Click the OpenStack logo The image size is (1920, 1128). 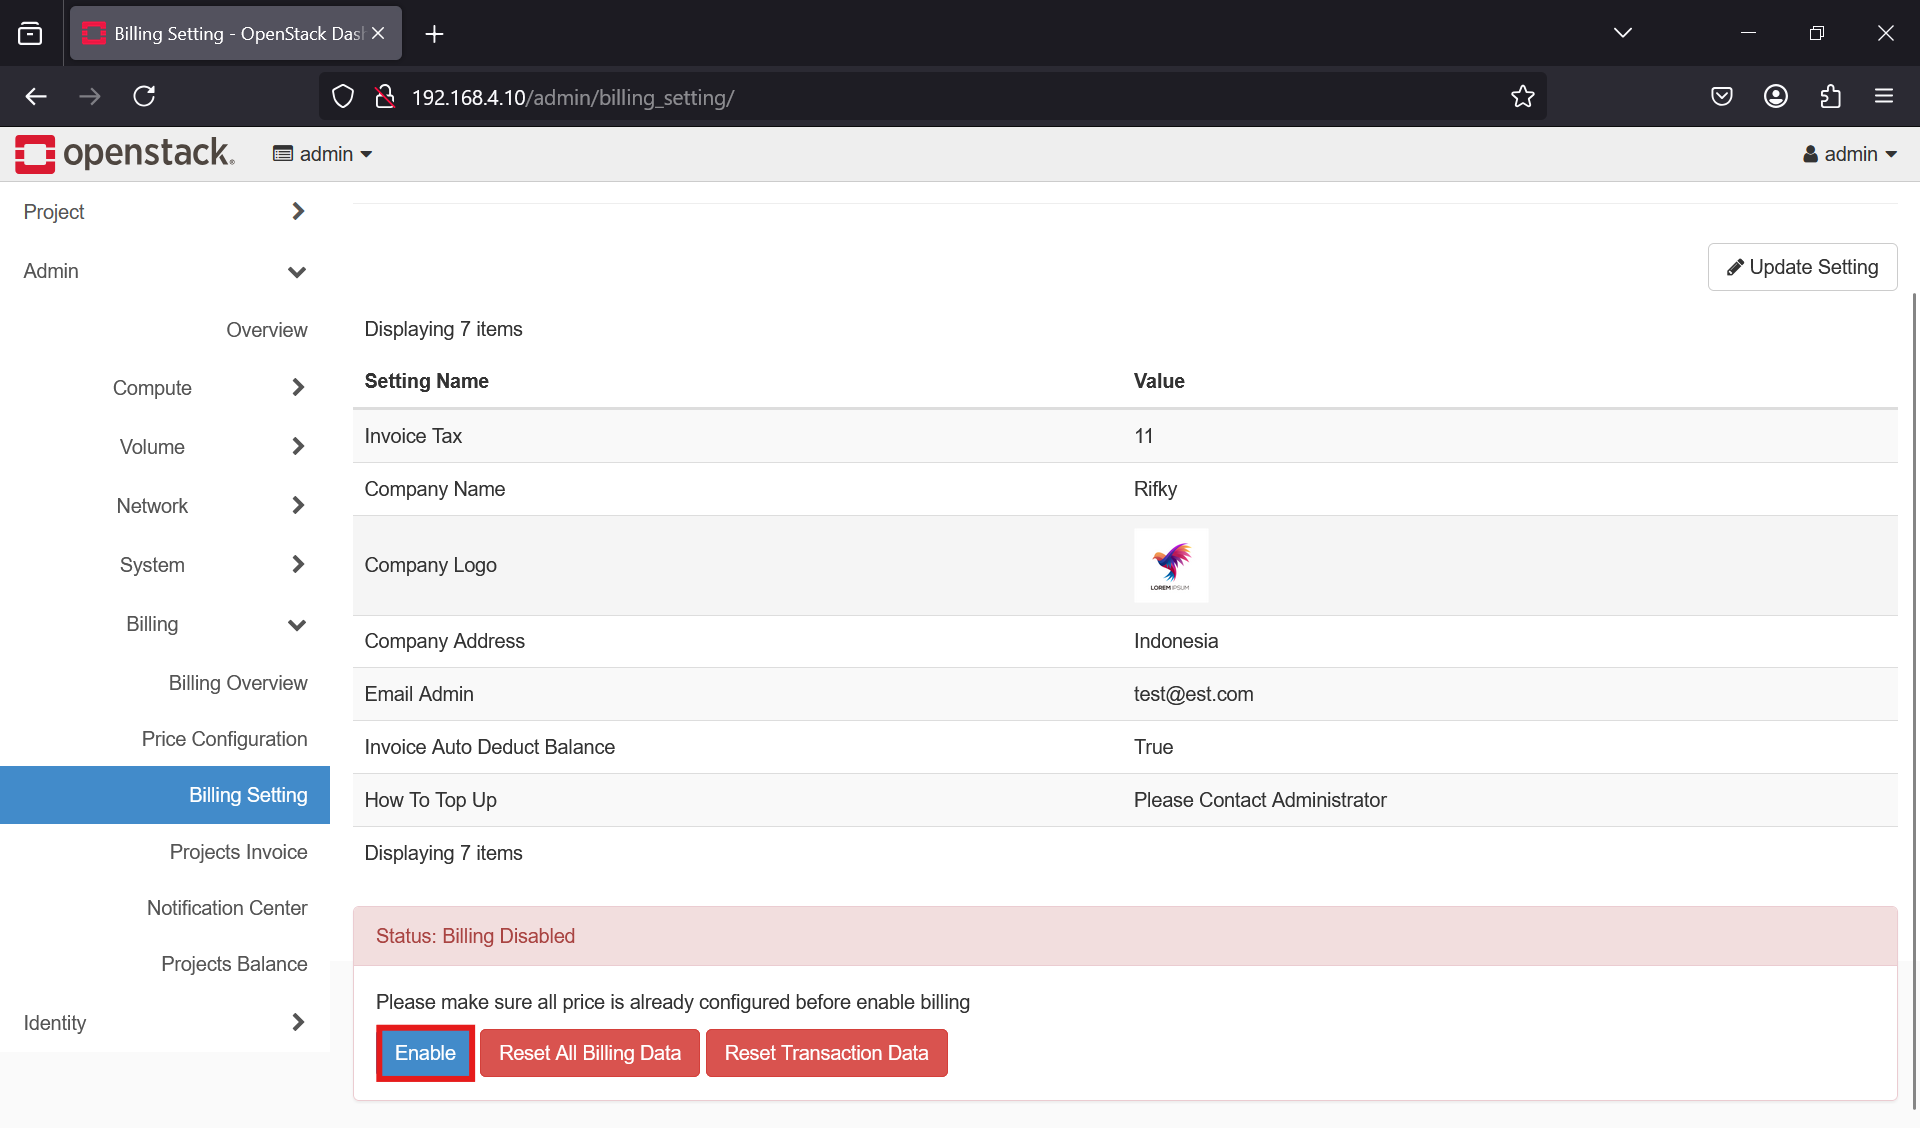(125, 153)
